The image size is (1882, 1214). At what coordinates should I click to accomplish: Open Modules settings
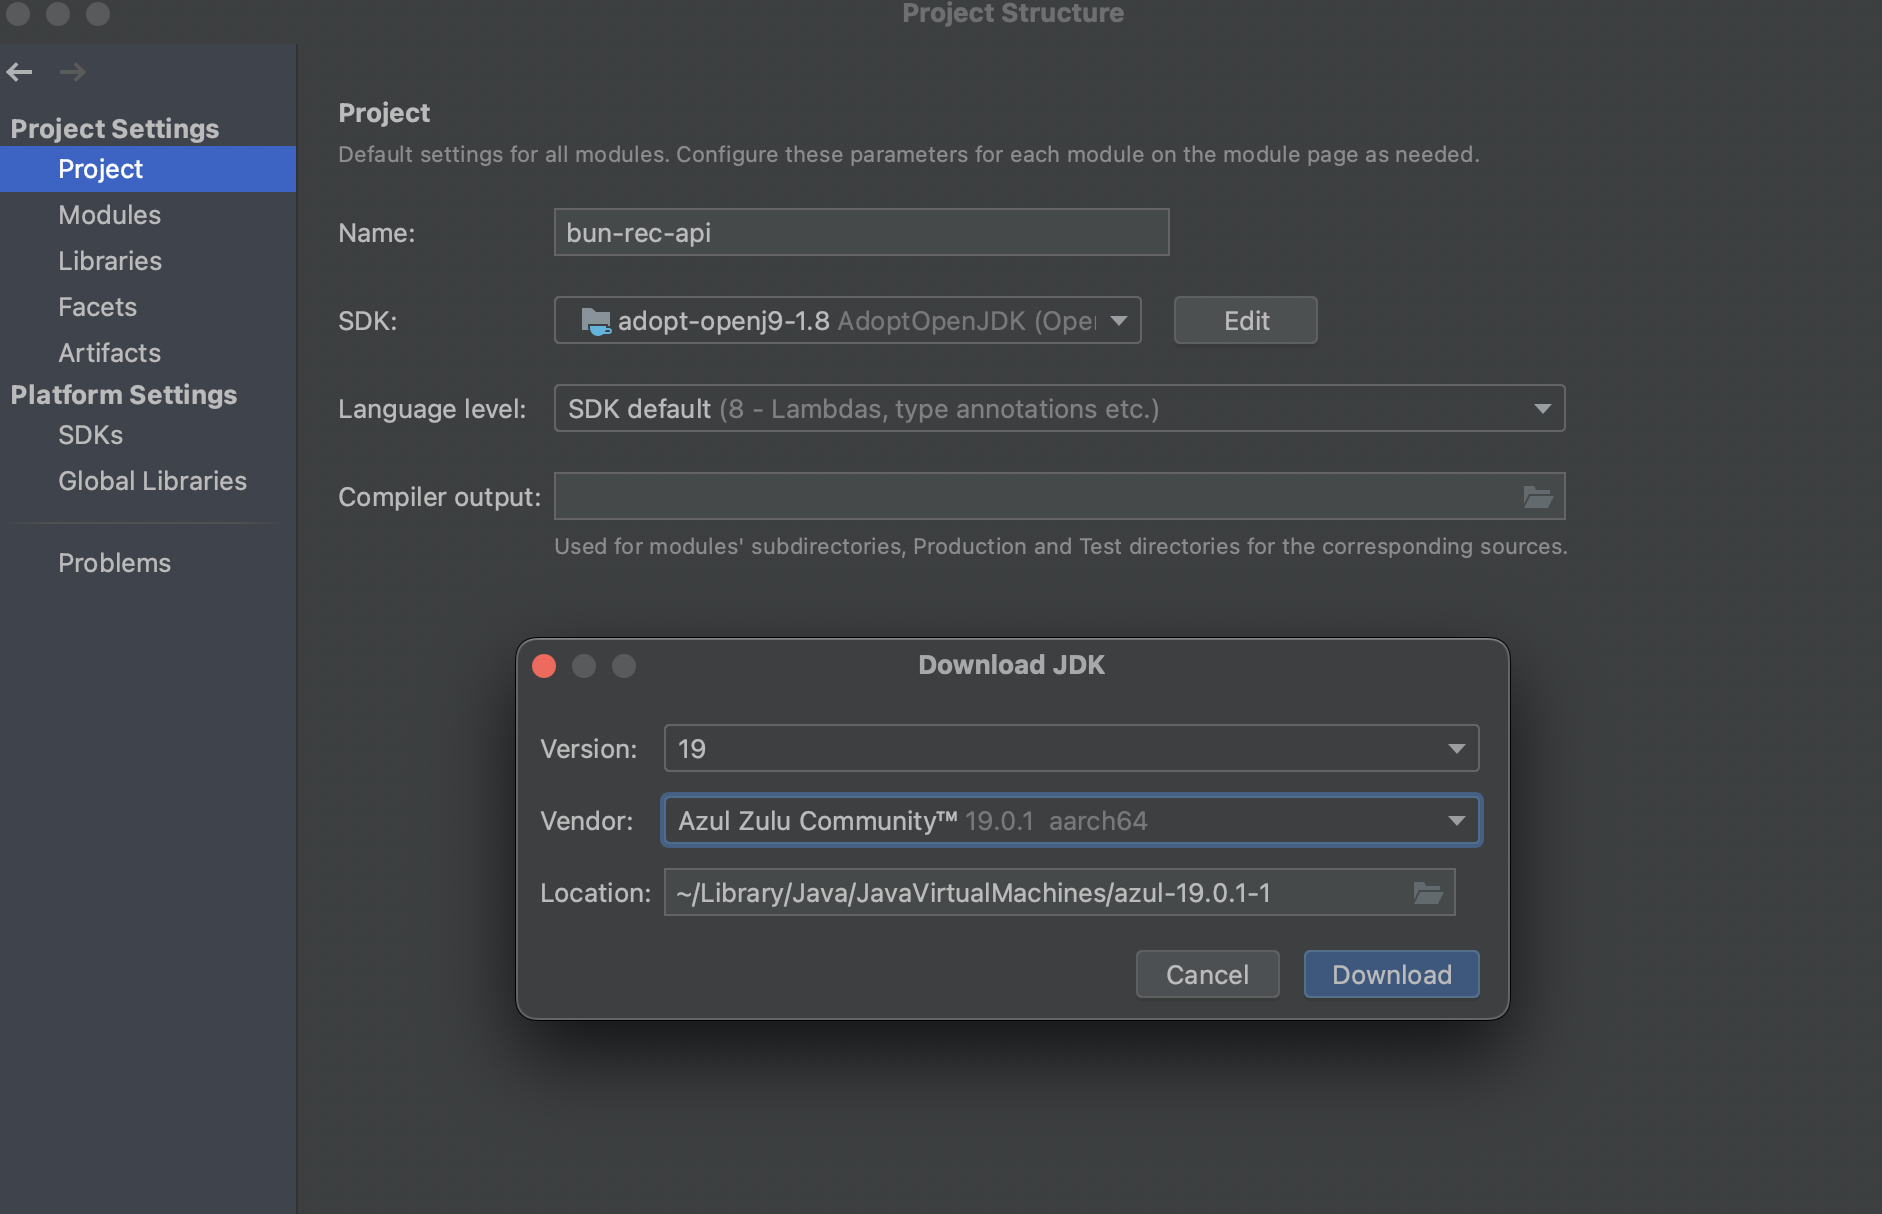pos(148,215)
